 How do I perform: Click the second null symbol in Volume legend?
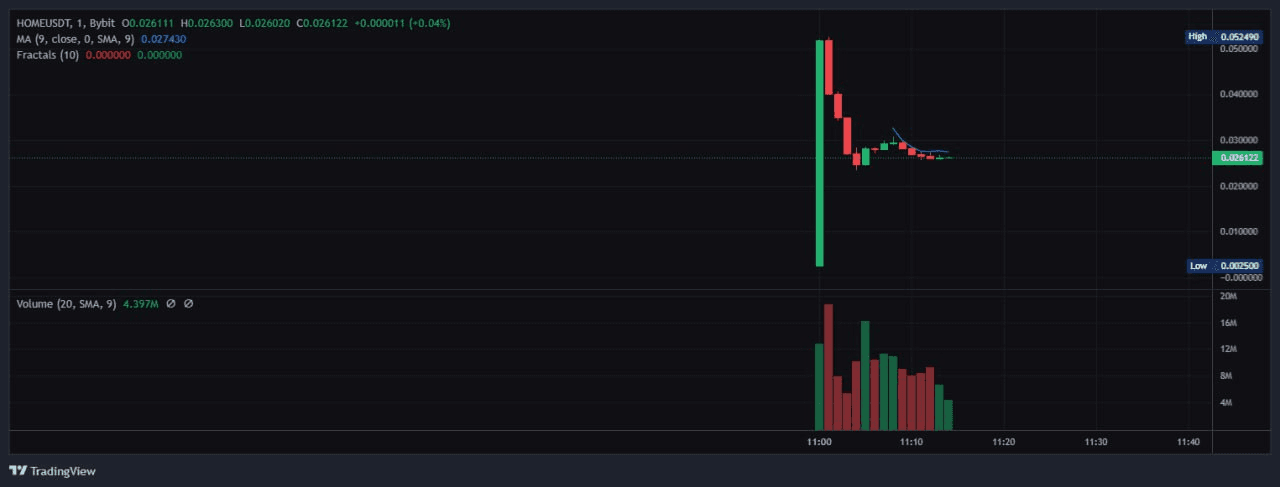pyautogui.click(x=188, y=303)
